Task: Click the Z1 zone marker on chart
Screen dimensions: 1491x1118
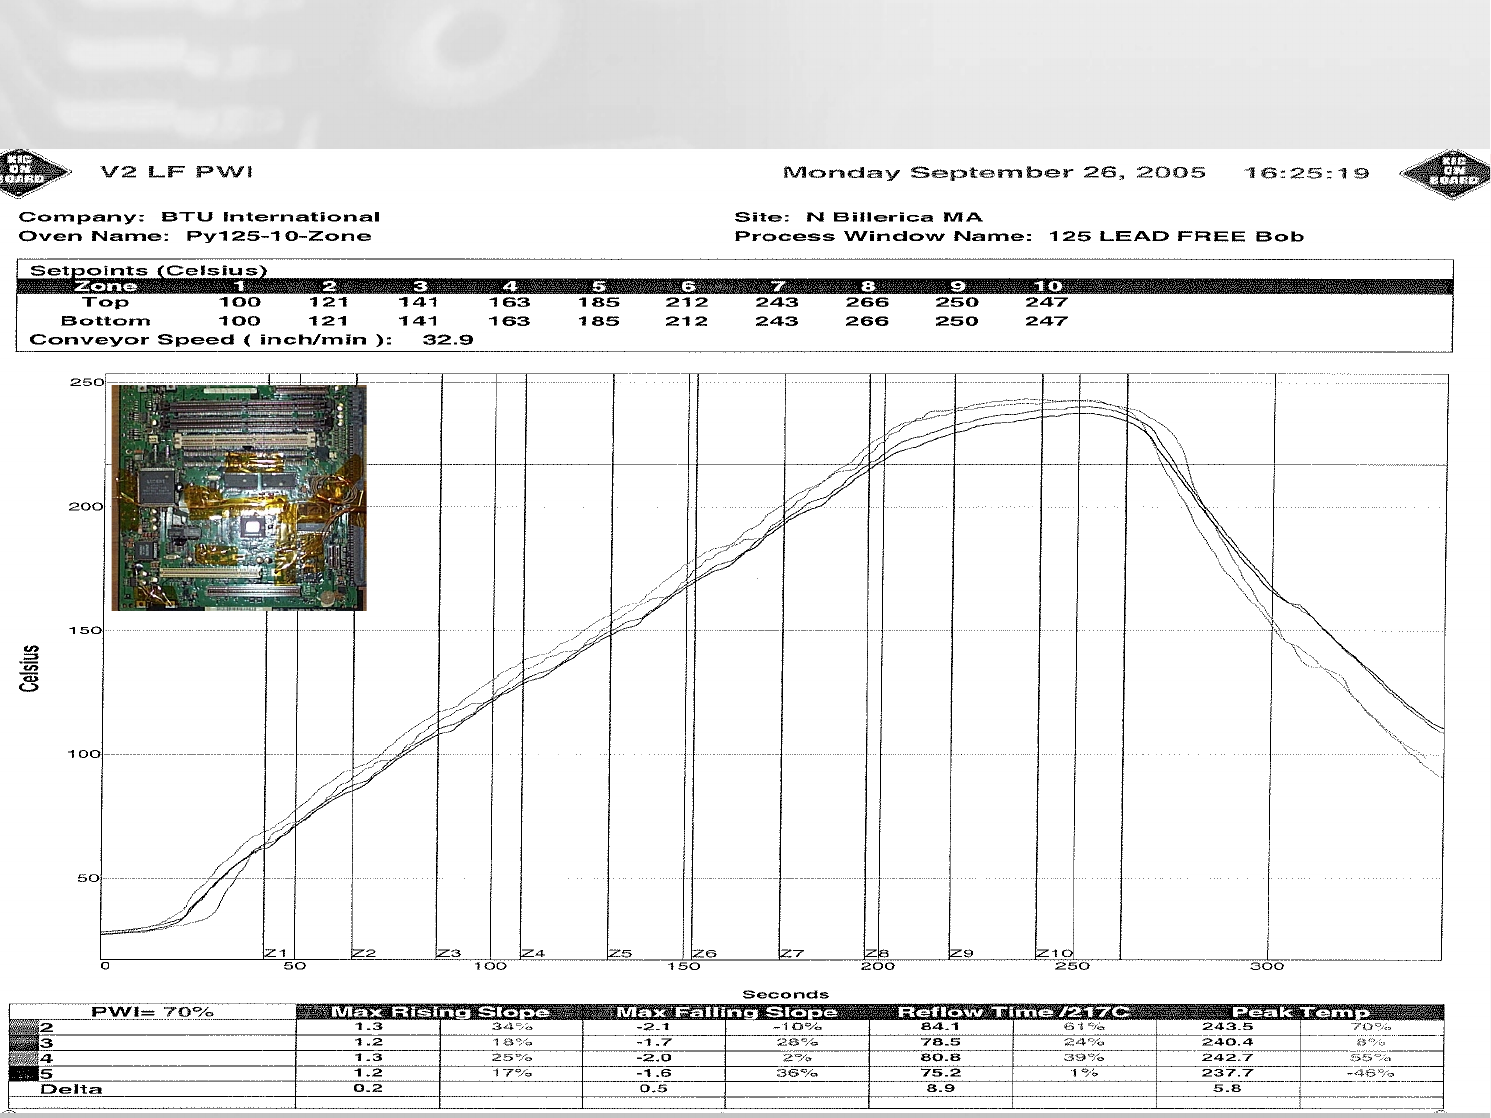Action: (276, 953)
